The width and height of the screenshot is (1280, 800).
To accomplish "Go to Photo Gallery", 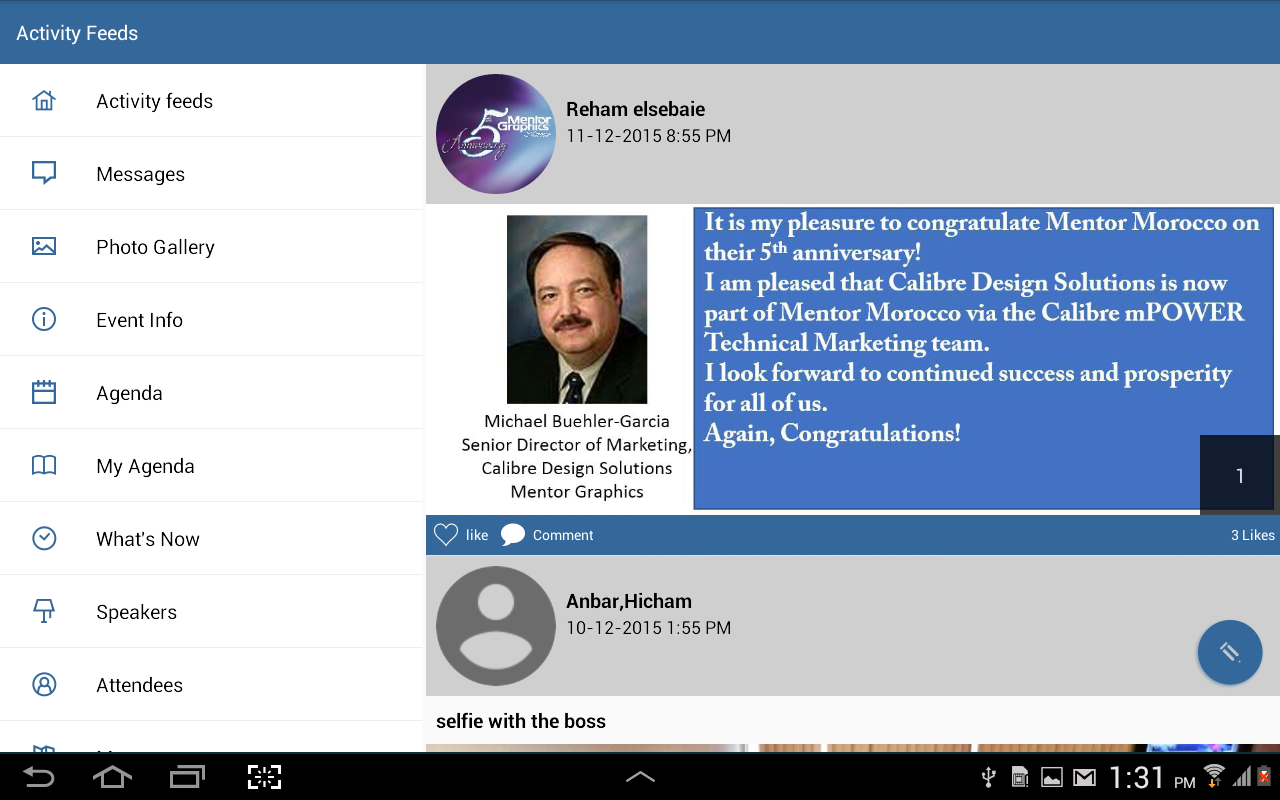I will coord(212,247).
